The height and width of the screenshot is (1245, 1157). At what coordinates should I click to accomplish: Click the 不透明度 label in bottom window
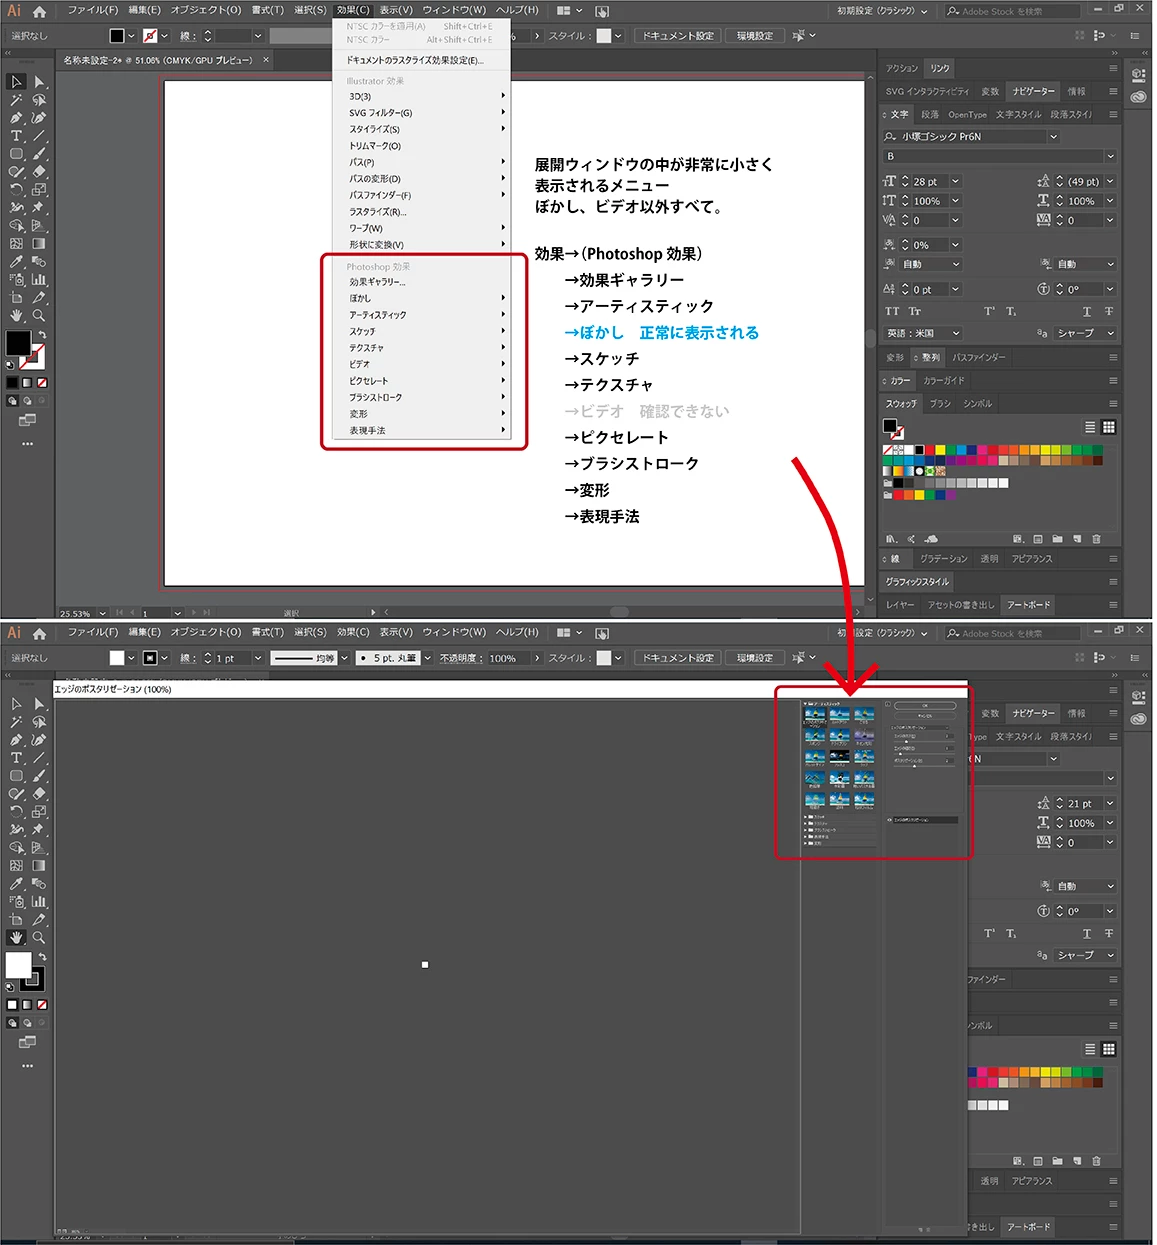pos(460,659)
